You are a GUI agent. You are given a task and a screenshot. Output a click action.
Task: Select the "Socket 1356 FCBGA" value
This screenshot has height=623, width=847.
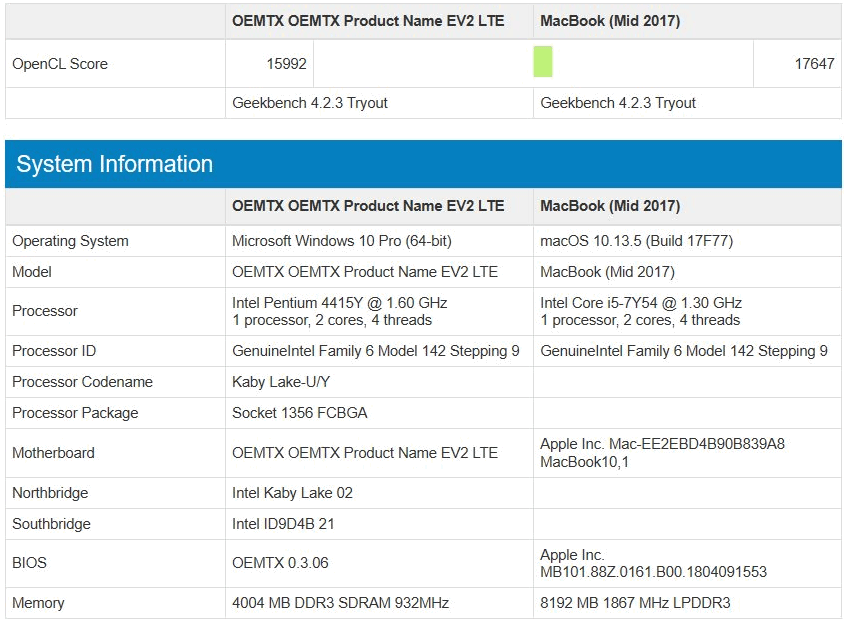[x=300, y=413]
